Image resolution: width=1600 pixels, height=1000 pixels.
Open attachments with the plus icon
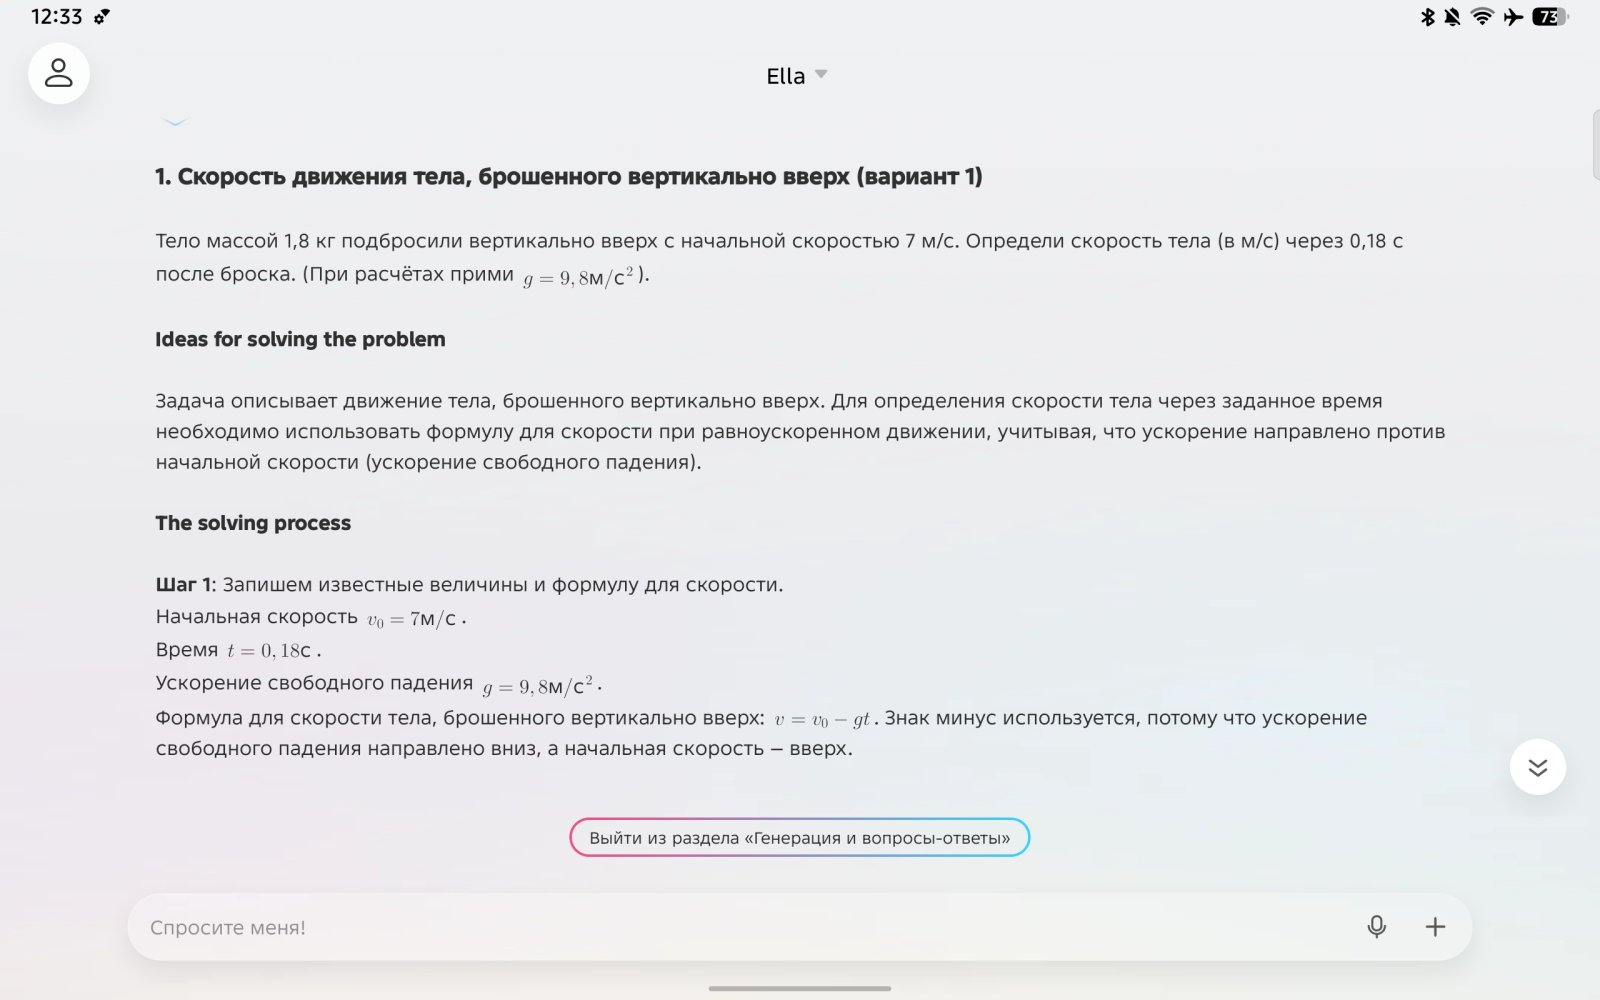pos(1435,927)
